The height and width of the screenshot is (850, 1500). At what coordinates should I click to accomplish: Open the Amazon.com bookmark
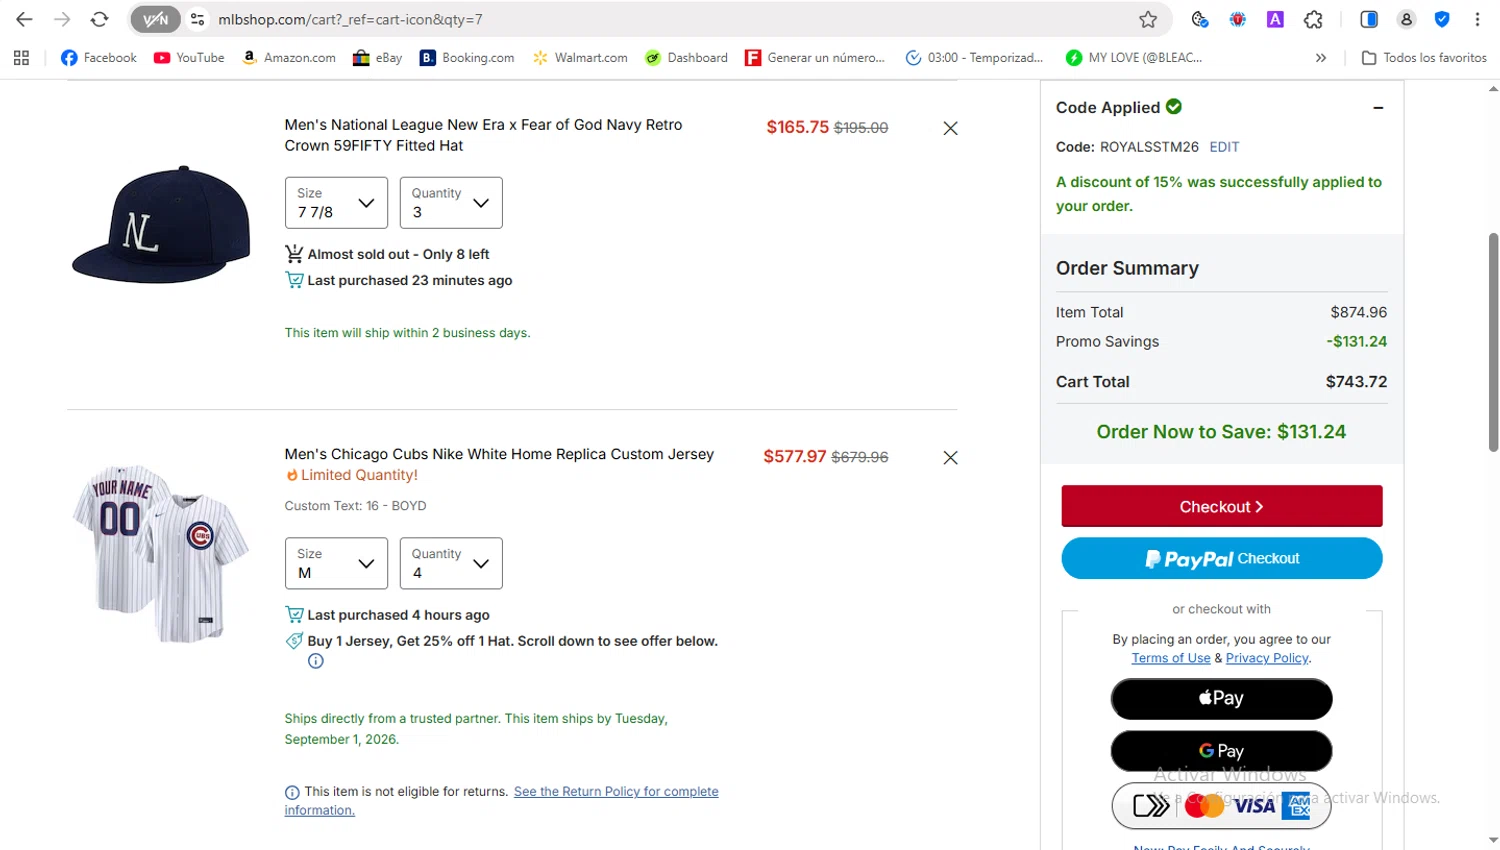pos(289,58)
